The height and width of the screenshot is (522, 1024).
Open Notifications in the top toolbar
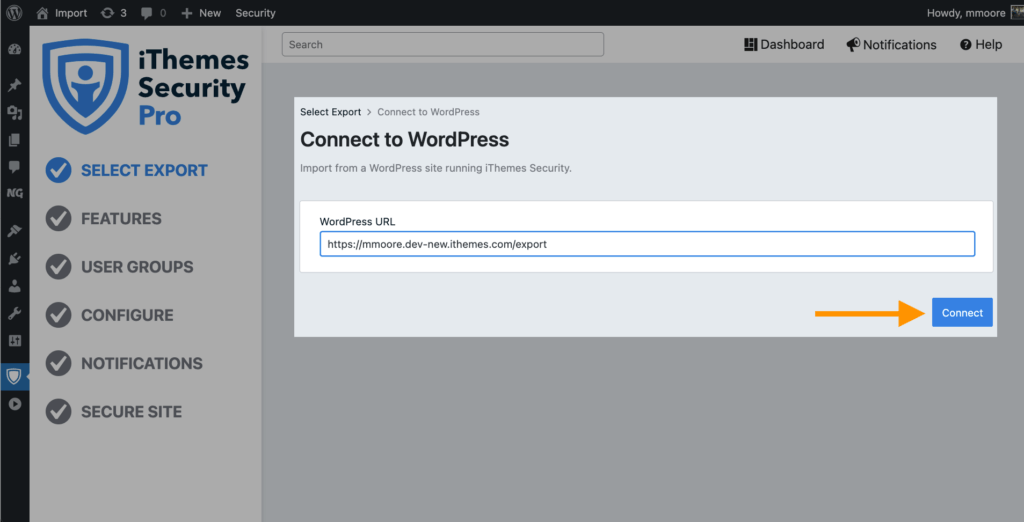click(891, 44)
